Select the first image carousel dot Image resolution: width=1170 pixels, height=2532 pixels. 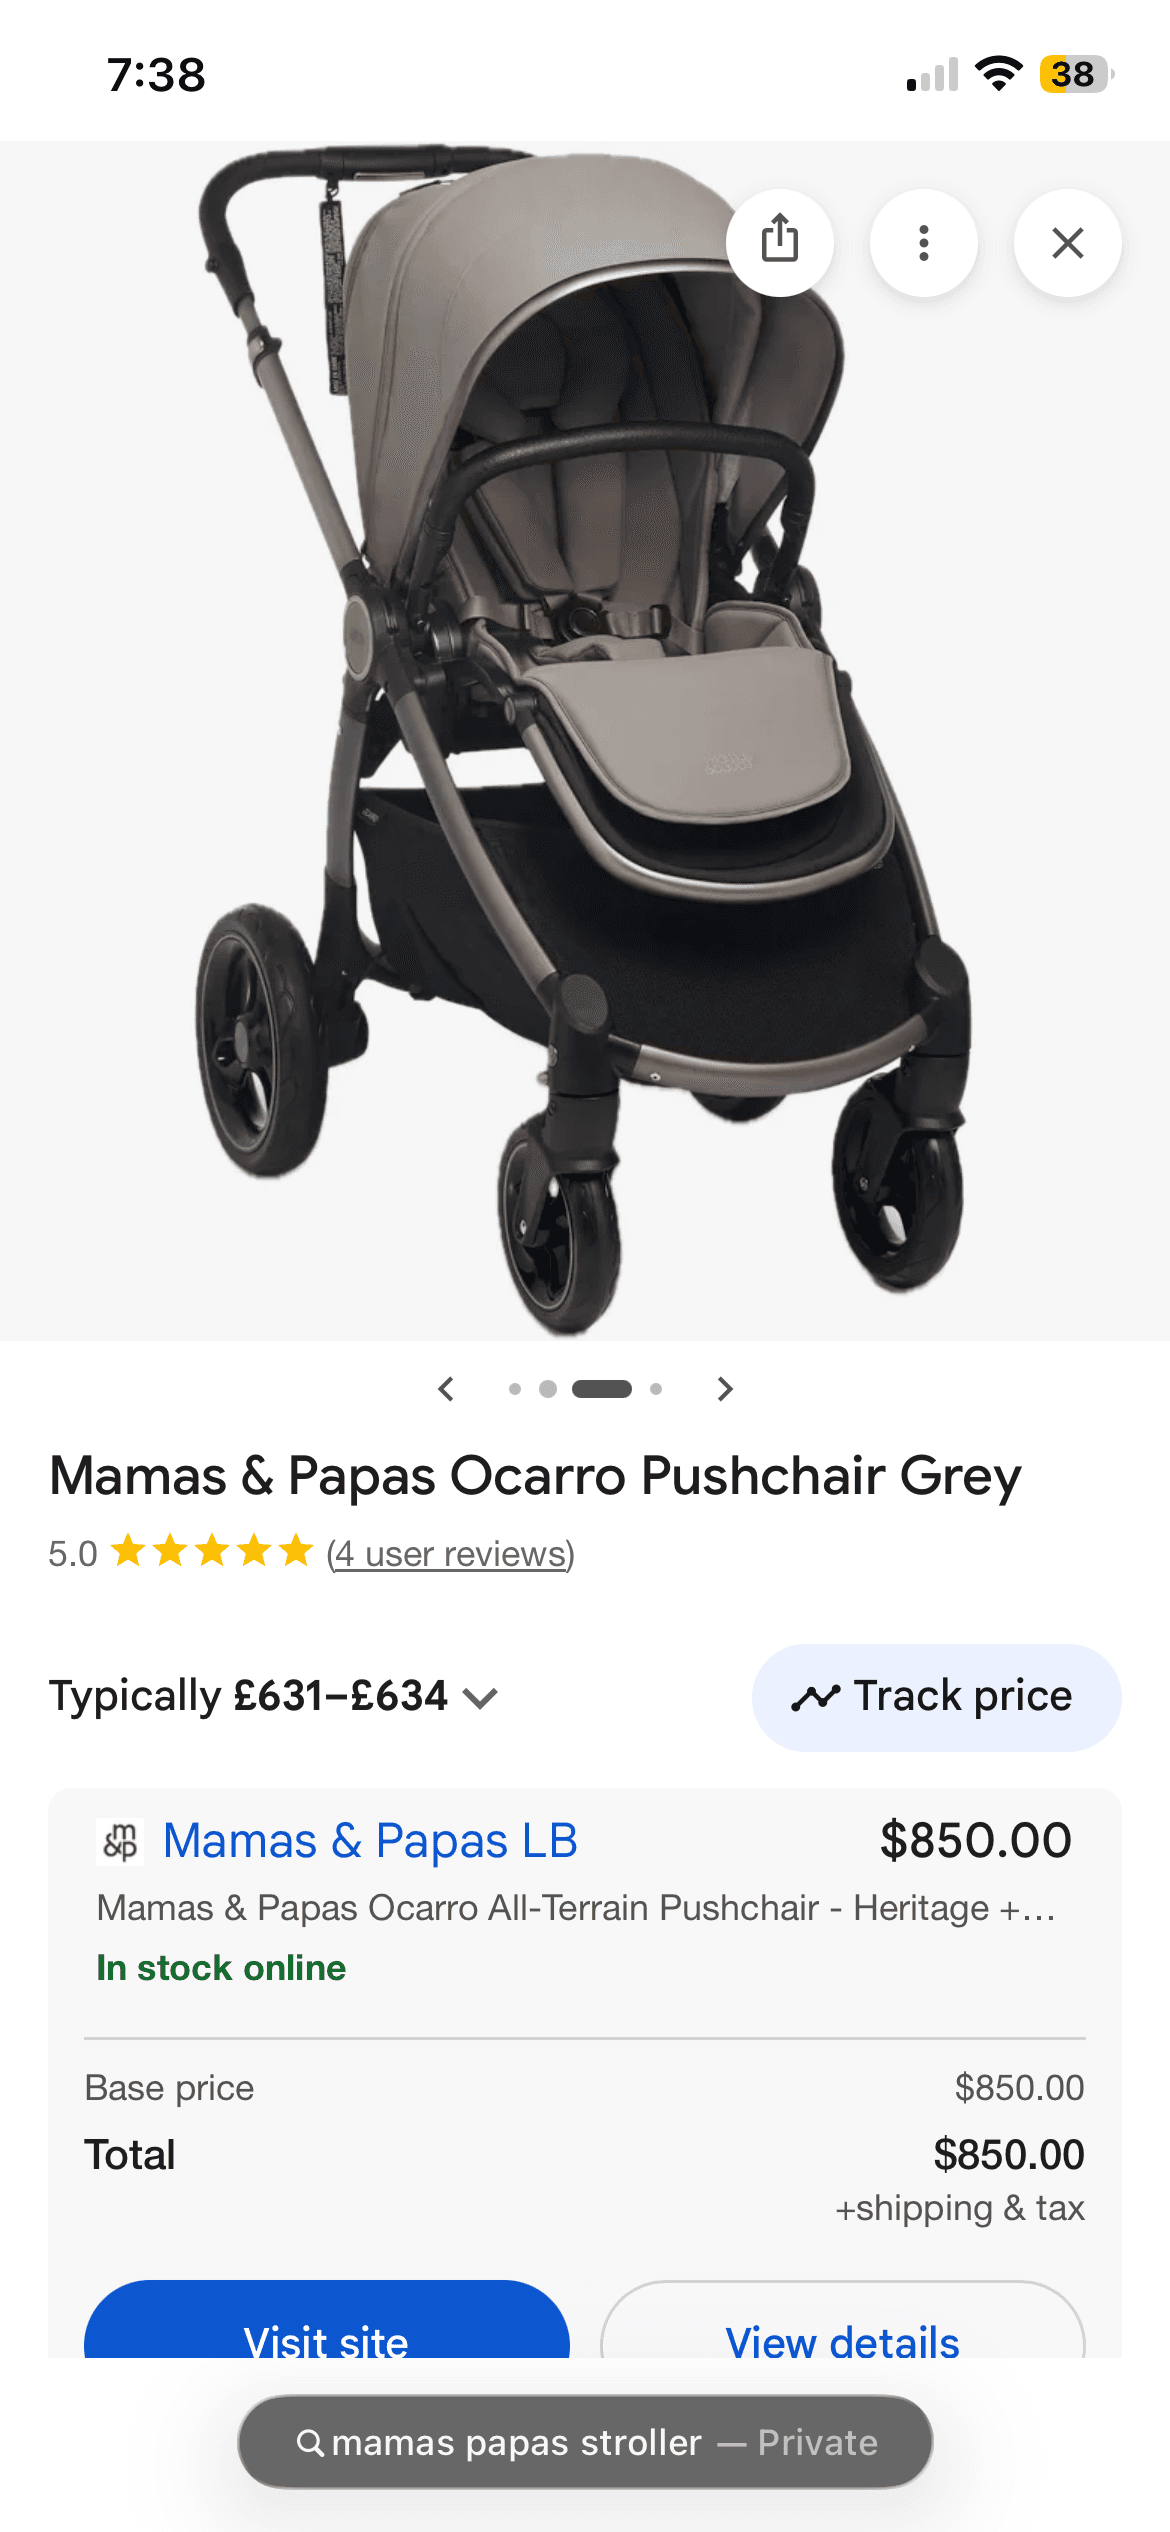[x=515, y=1389]
